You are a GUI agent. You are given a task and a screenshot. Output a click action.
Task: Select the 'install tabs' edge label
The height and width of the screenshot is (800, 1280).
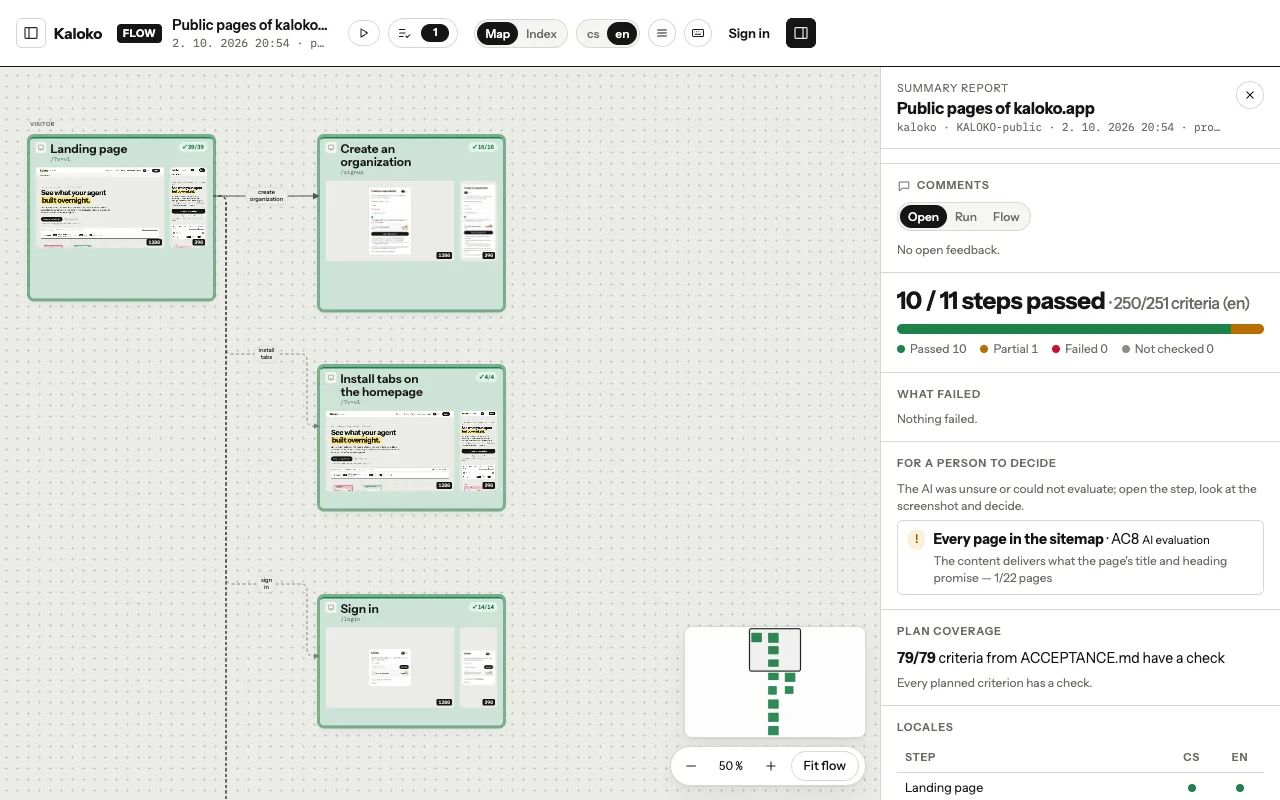coord(266,353)
